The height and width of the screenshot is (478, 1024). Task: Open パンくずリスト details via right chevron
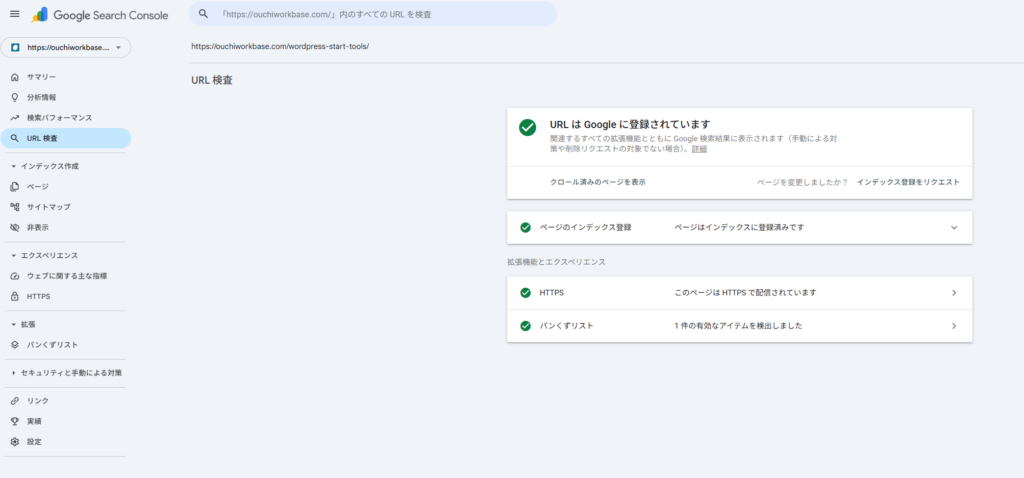(x=953, y=325)
